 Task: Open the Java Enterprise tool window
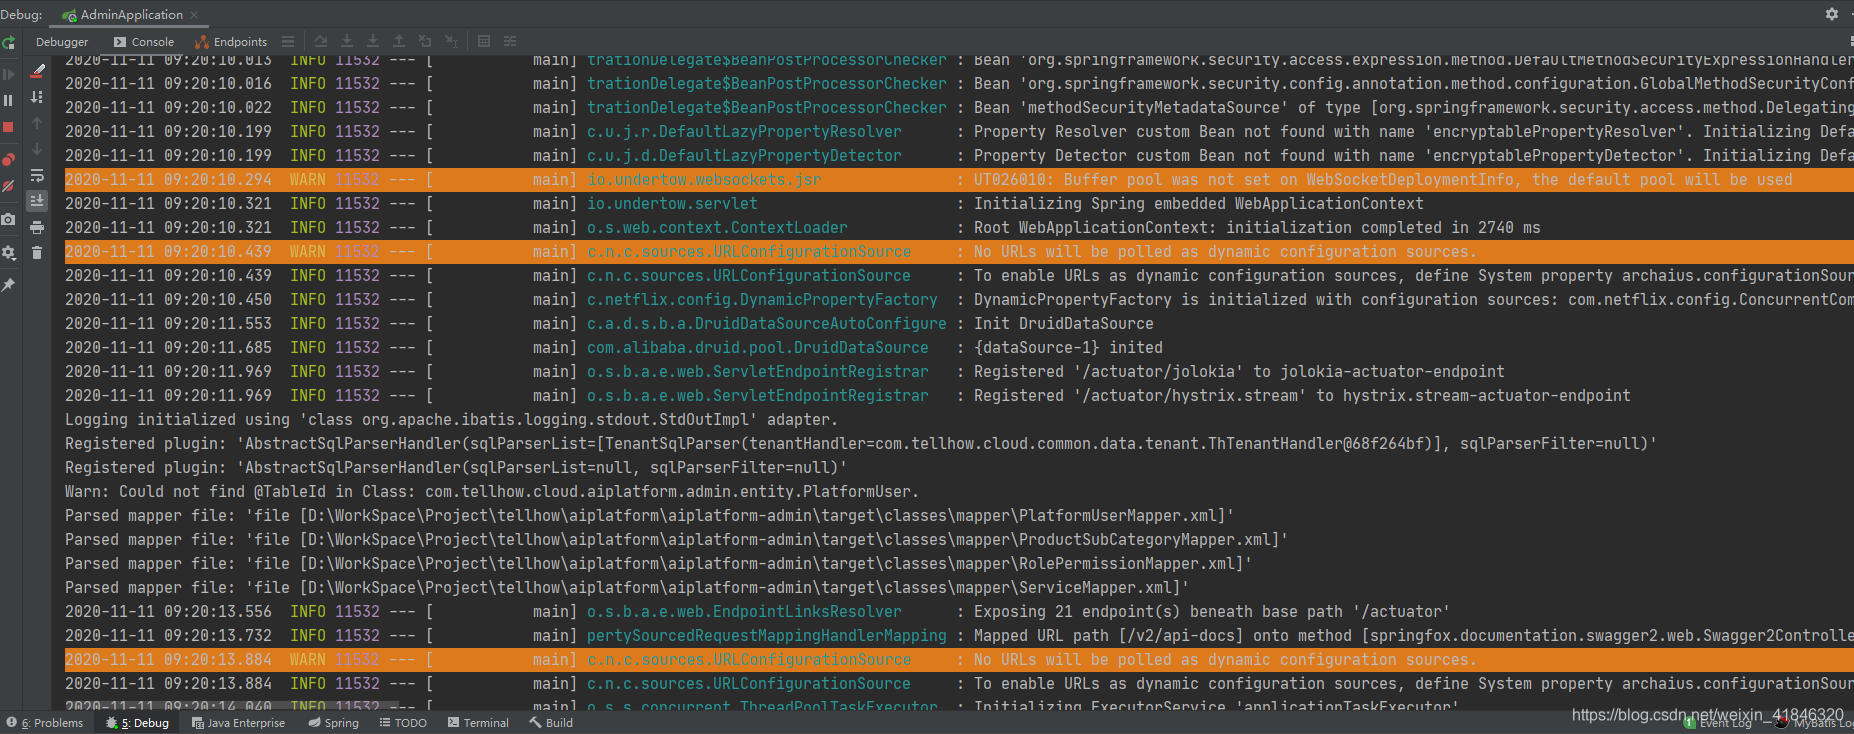(238, 723)
